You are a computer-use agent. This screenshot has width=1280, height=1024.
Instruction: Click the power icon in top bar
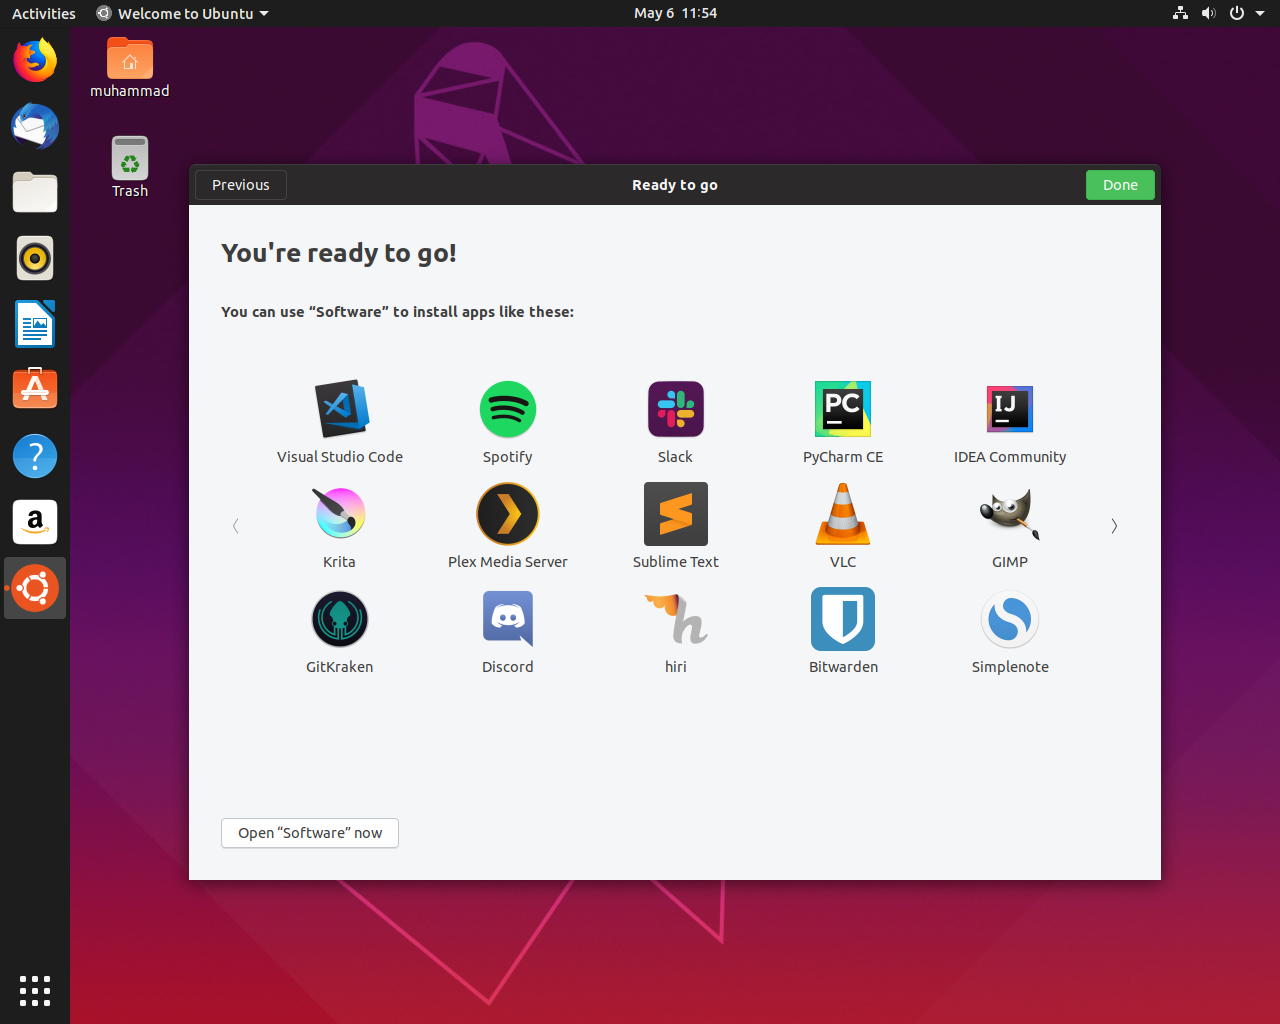[1237, 13]
